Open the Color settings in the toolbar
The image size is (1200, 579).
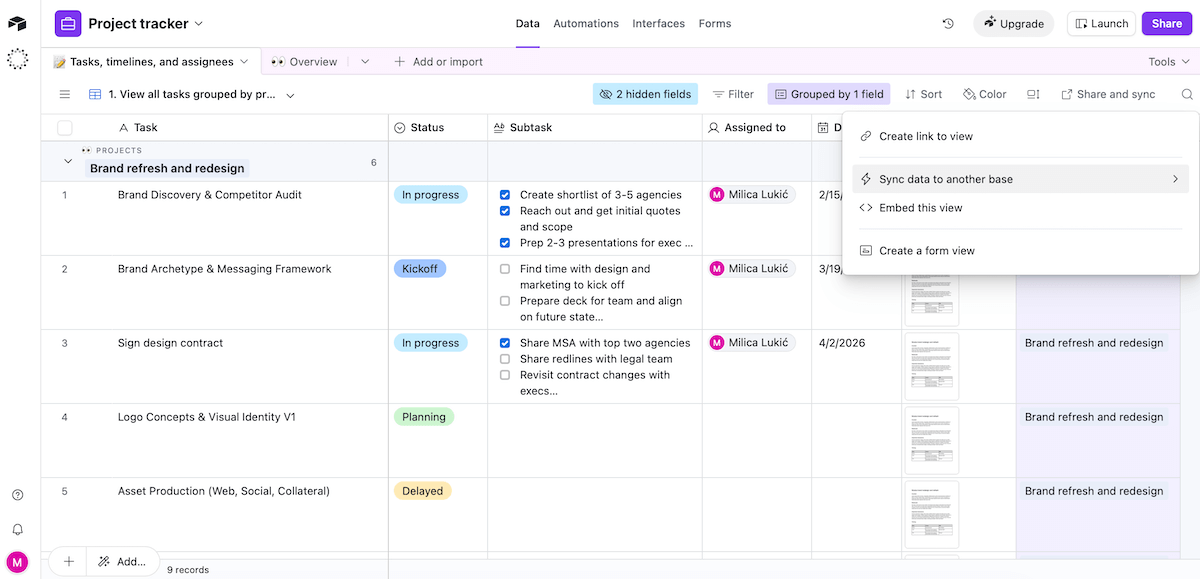[984, 93]
